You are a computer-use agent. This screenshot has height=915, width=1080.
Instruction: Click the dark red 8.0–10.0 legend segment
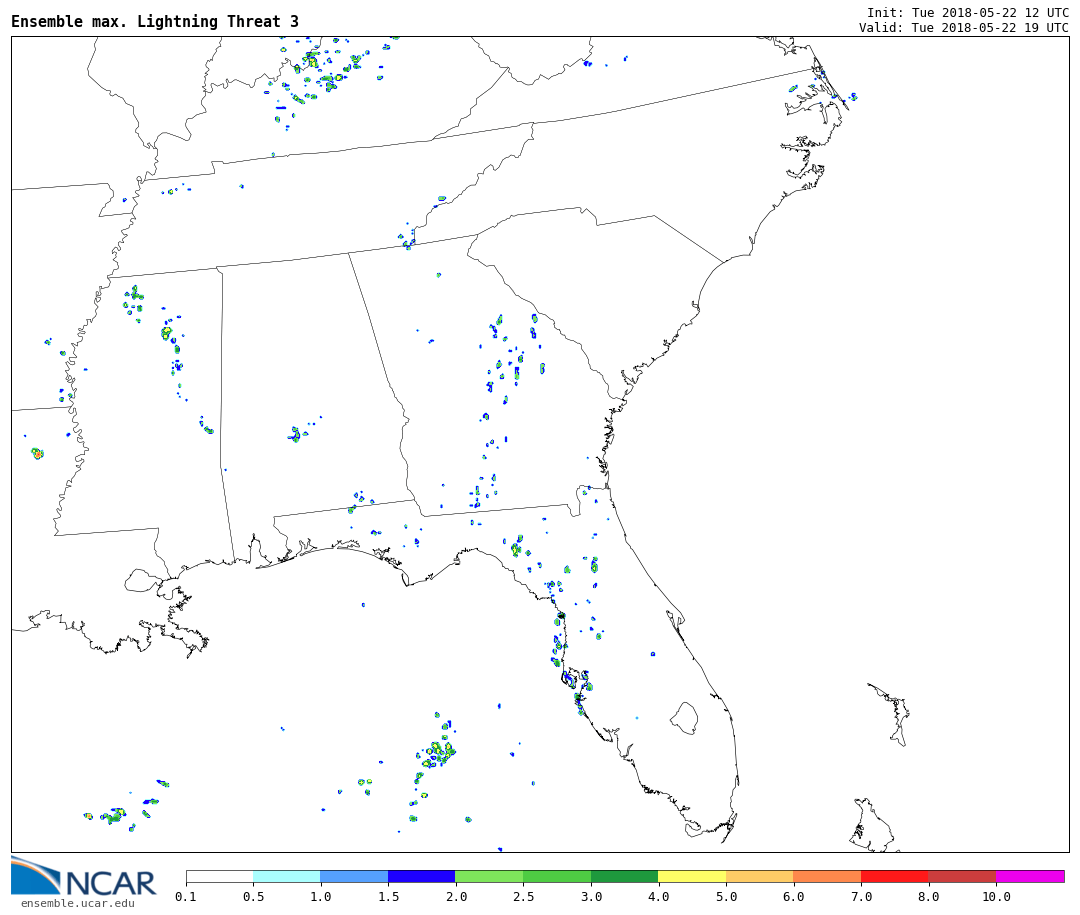pyautogui.click(x=961, y=876)
